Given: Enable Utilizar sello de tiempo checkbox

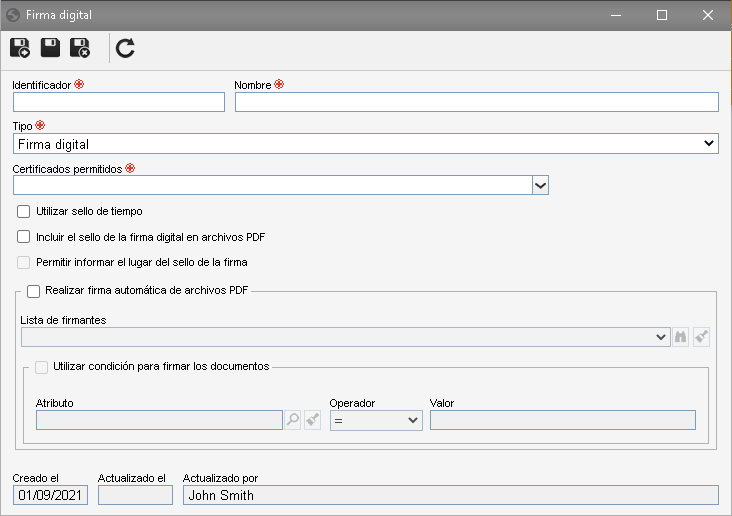Looking at the screenshot, I should coord(23,212).
